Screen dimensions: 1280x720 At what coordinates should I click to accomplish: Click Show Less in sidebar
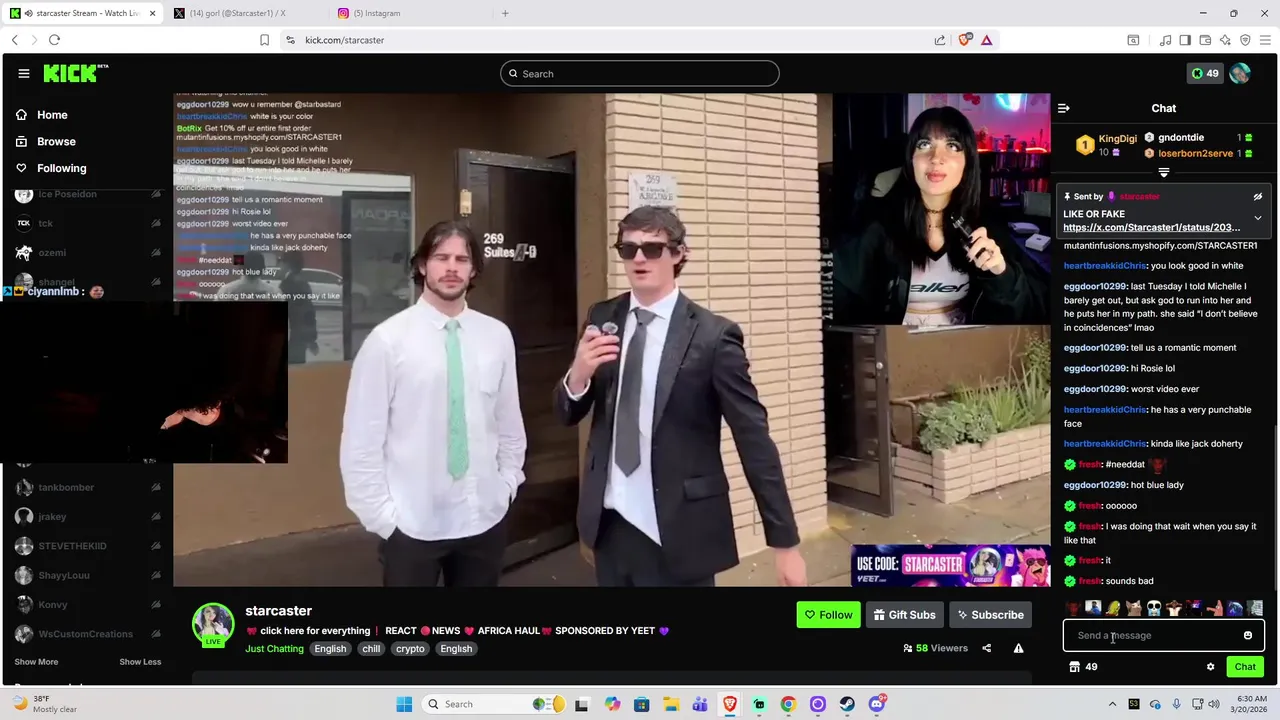point(140,662)
